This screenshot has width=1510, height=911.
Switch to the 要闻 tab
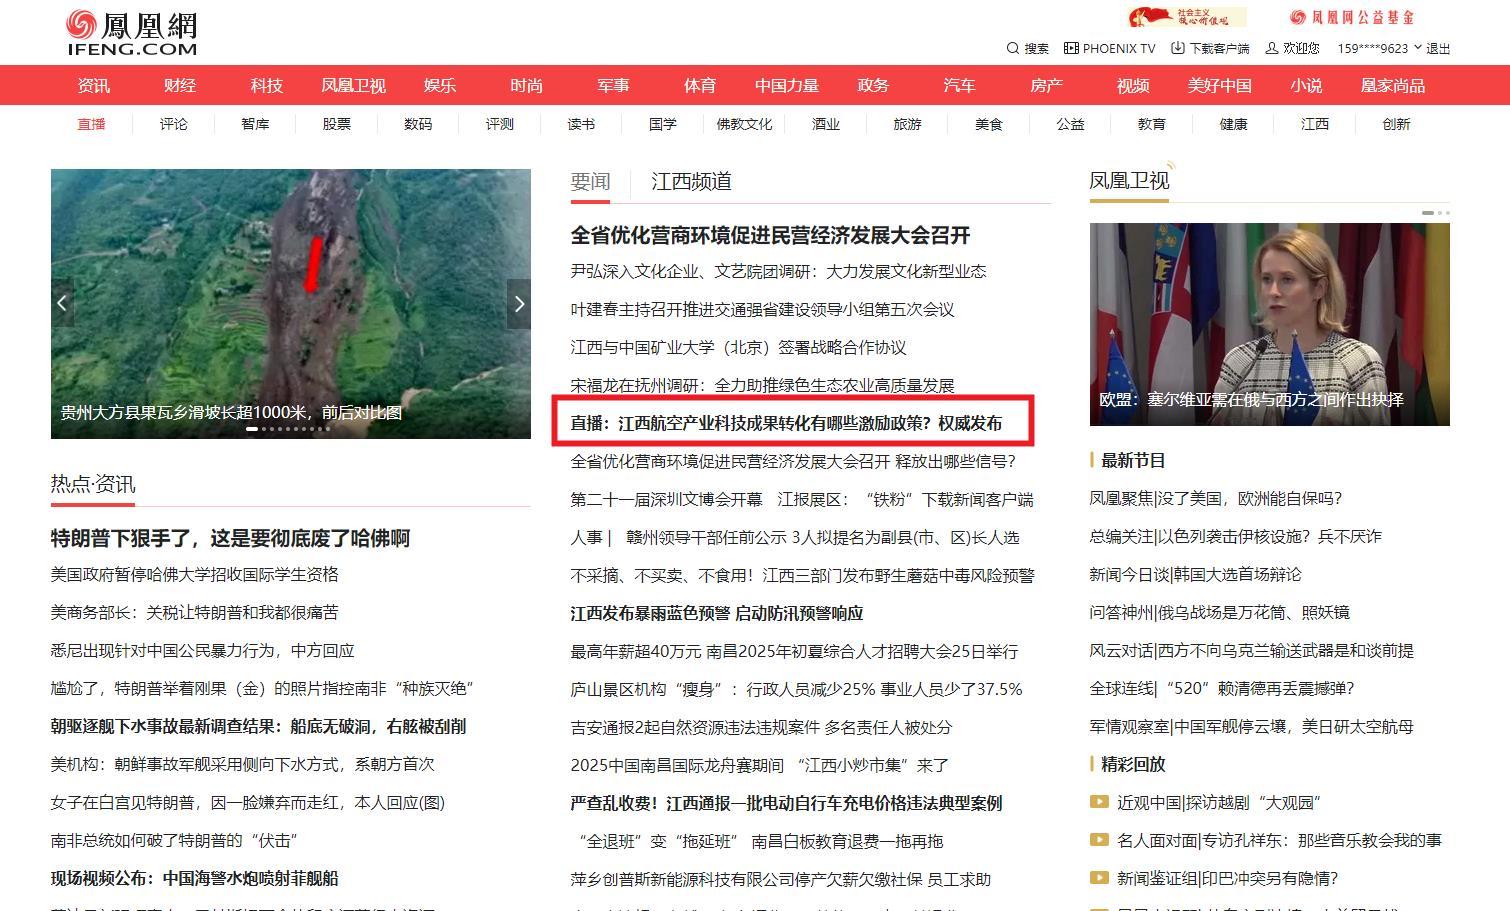tap(590, 182)
